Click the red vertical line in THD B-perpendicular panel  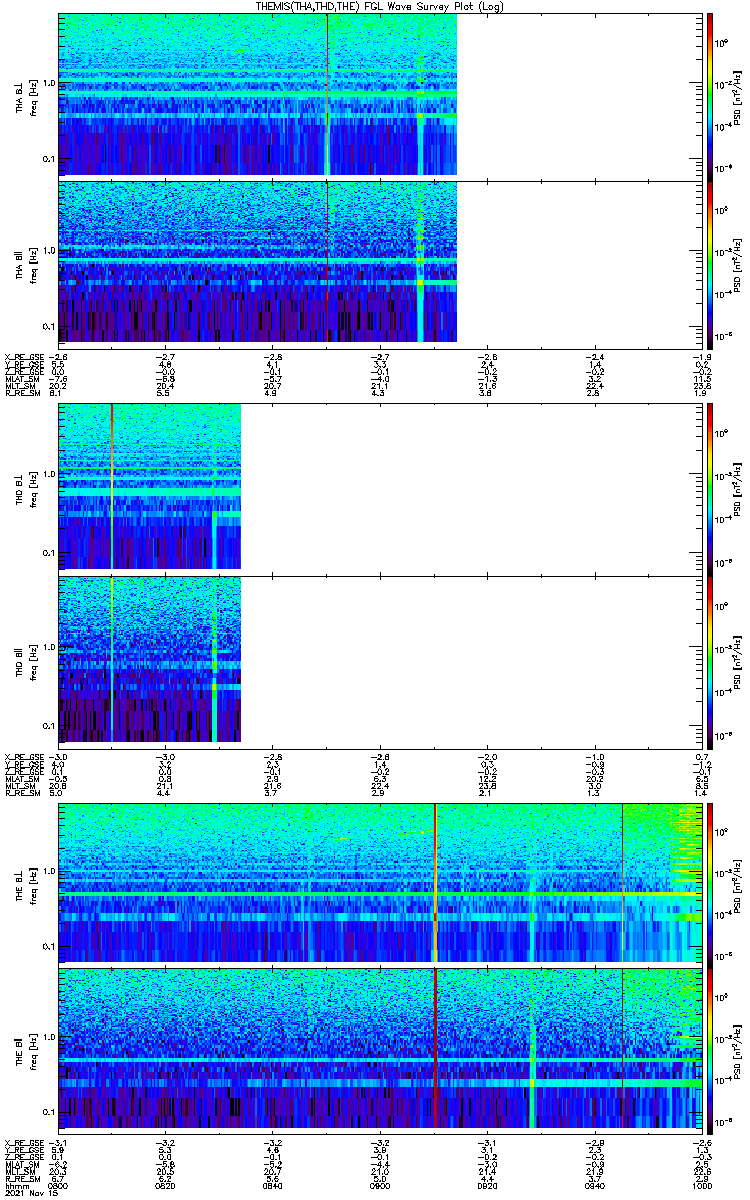pos(112,486)
